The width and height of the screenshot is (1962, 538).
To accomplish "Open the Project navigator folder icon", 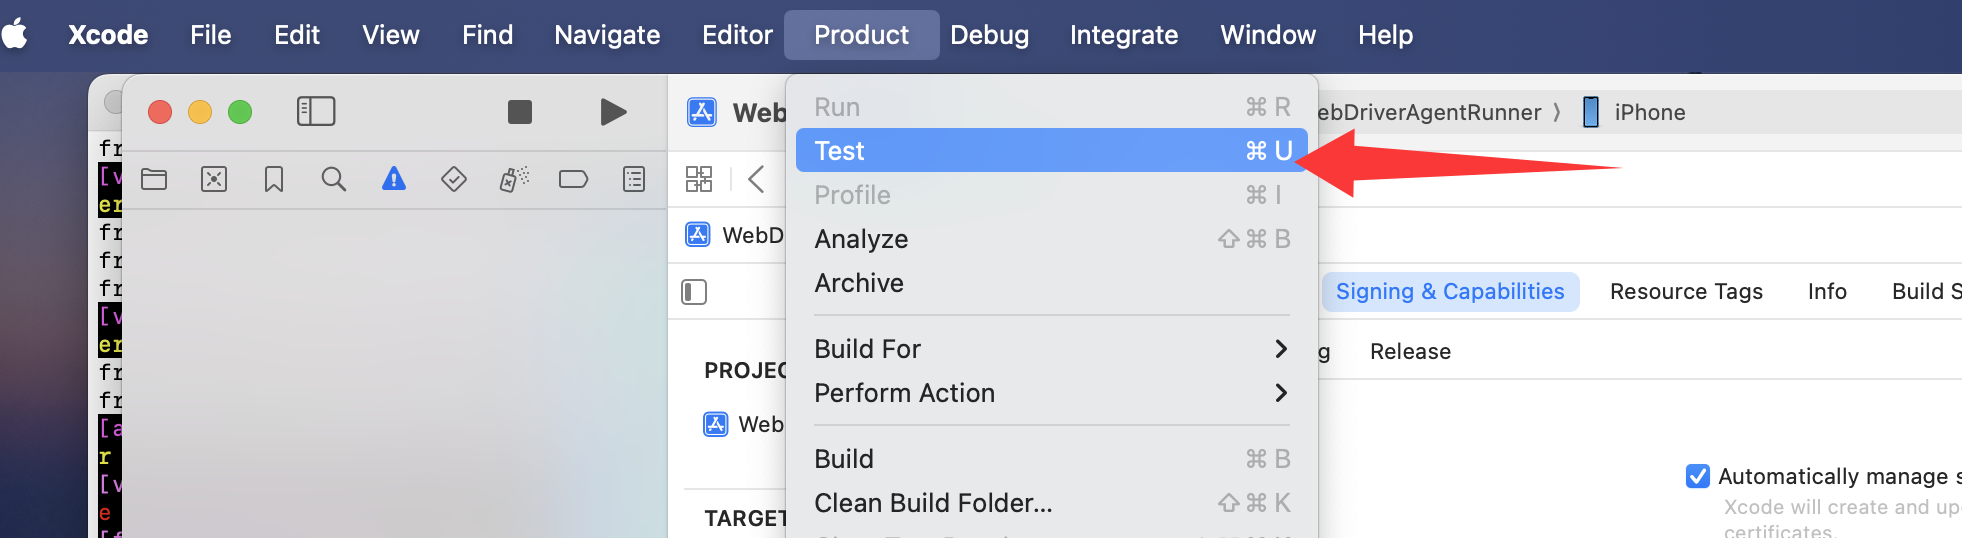I will (x=154, y=179).
